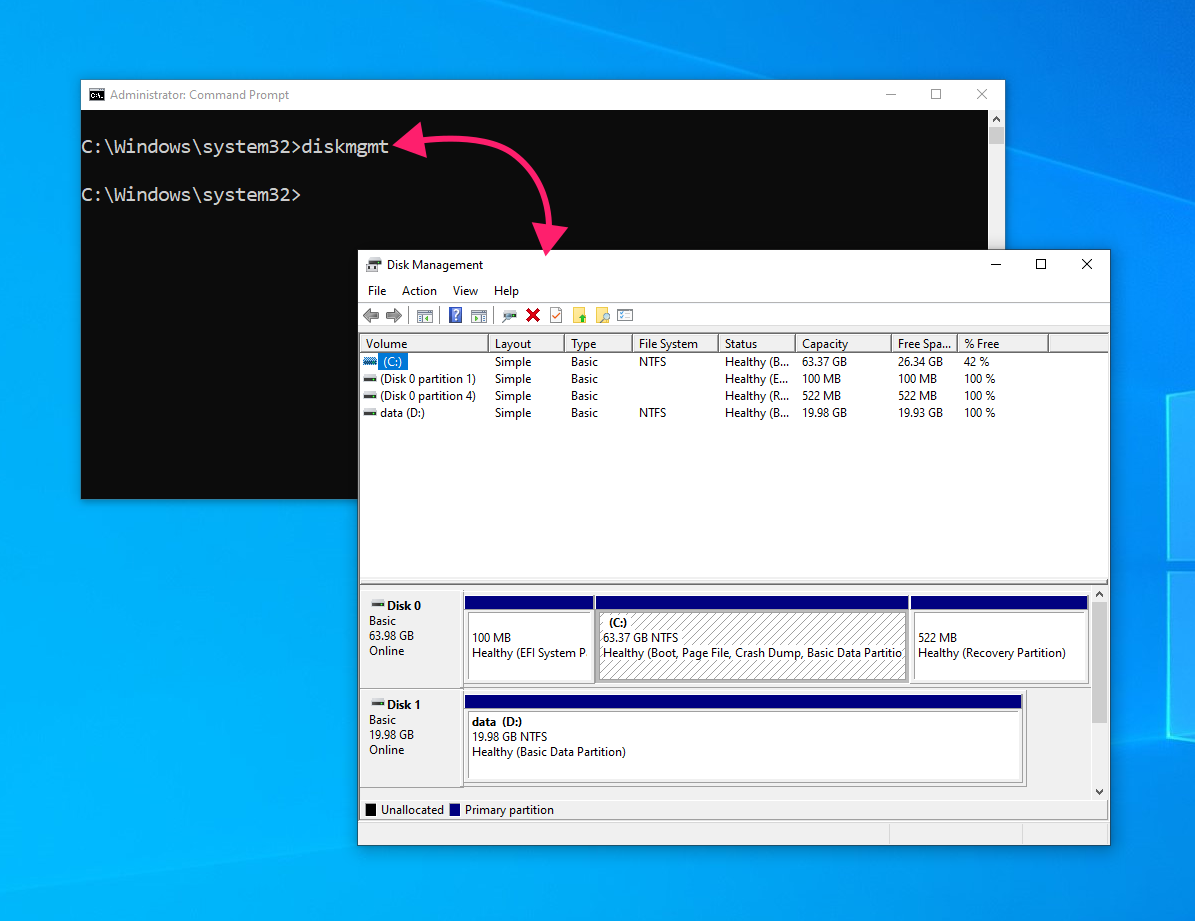This screenshot has height=921, width=1195.
Task: Click the 63.37 GB capacity cell
Action: coord(824,361)
